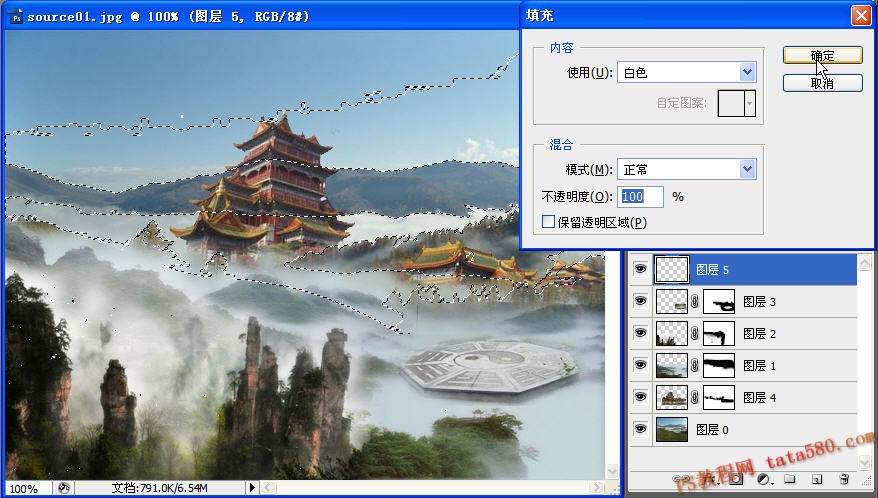
Task: Create a new group with folder icon
Action: pyautogui.click(x=790, y=479)
